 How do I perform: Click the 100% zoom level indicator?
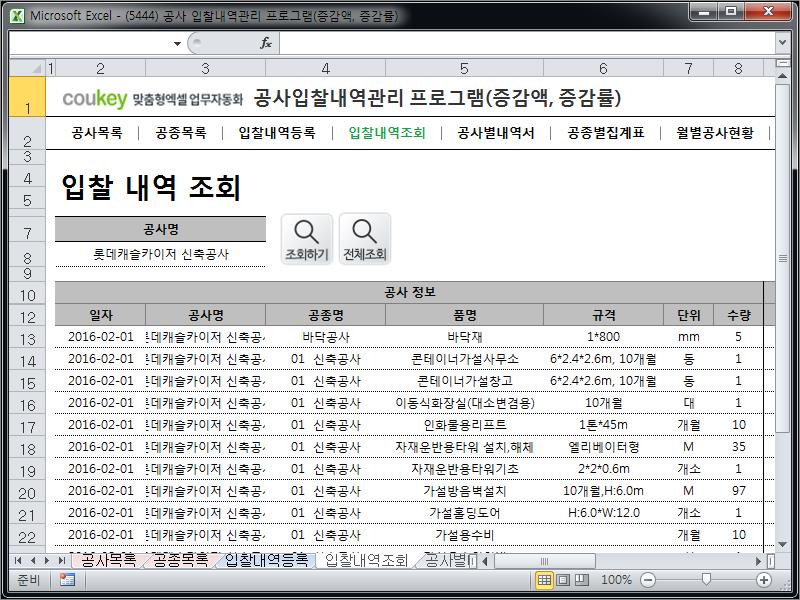pos(616,580)
